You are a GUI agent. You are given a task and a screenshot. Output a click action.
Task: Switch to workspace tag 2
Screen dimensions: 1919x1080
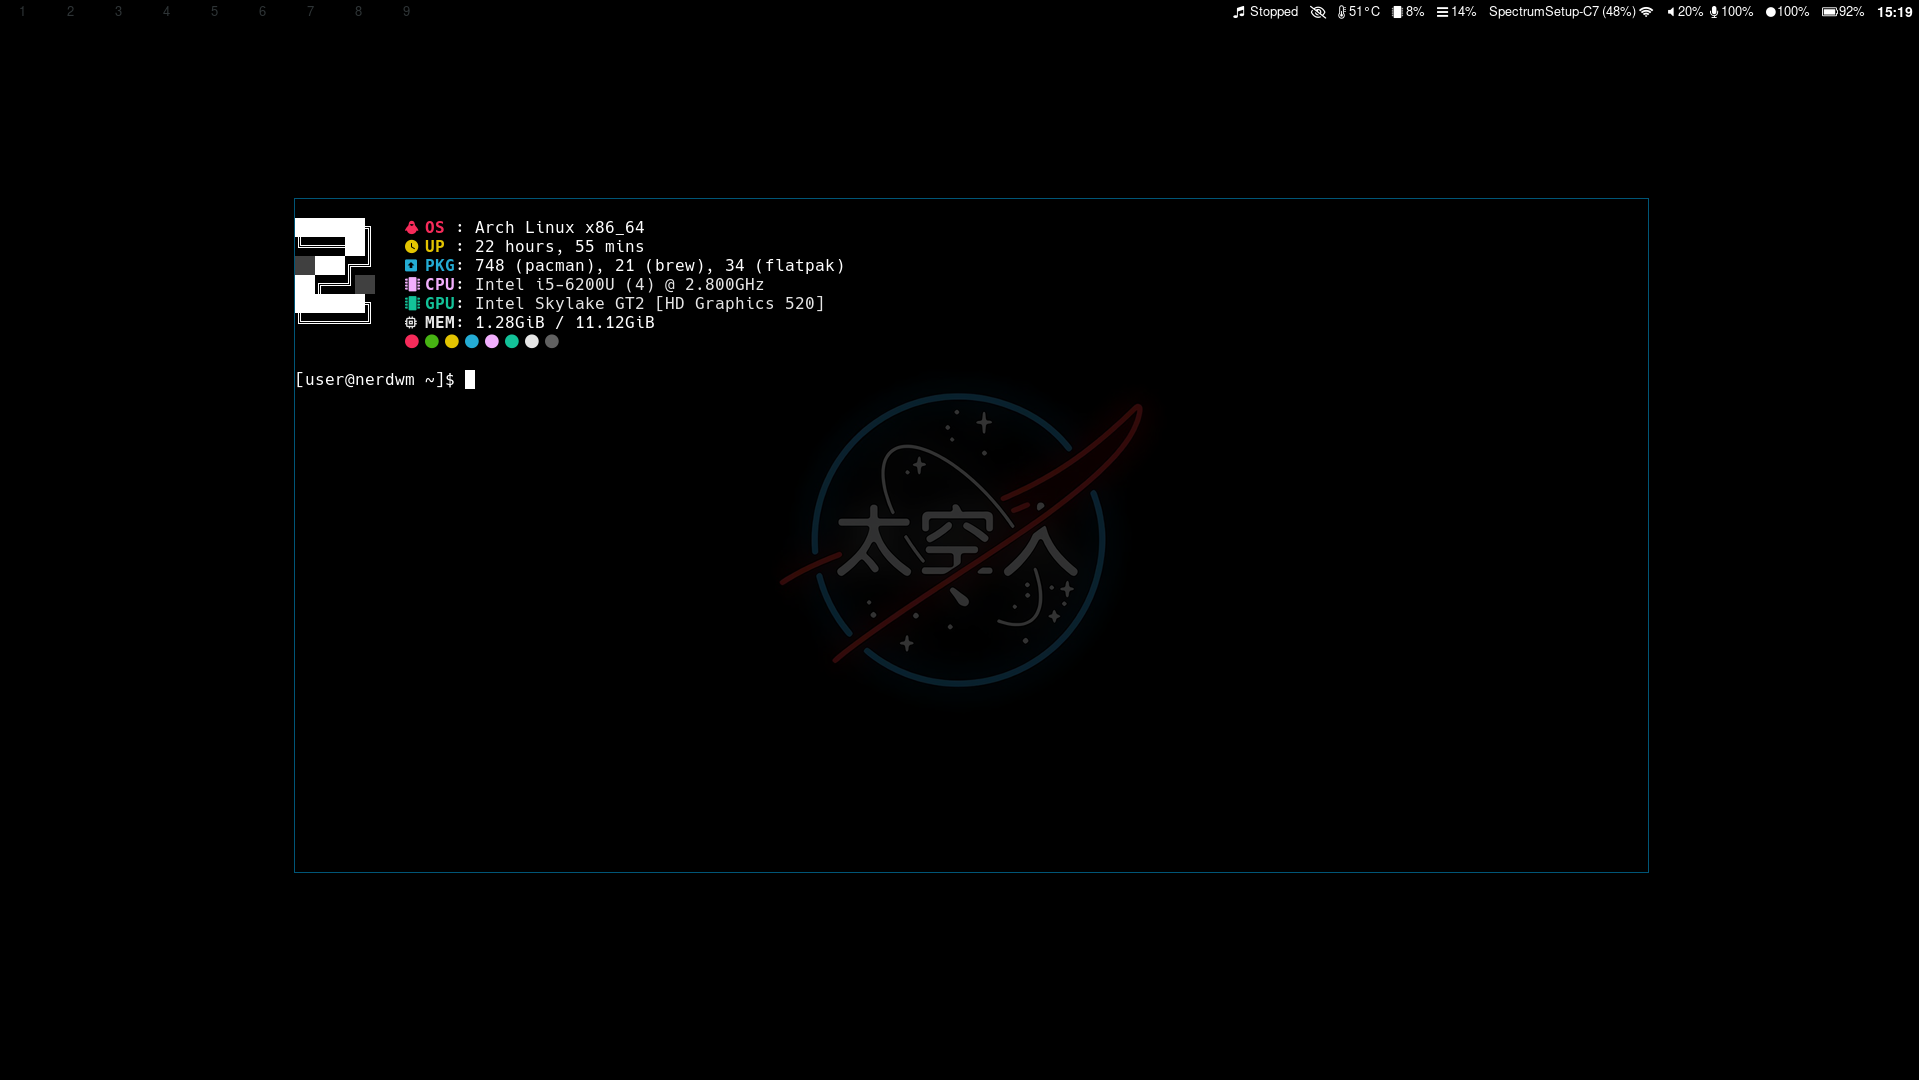(x=70, y=12)
